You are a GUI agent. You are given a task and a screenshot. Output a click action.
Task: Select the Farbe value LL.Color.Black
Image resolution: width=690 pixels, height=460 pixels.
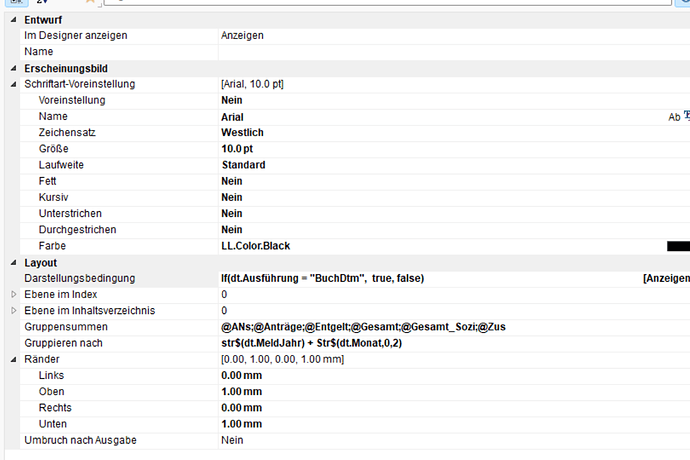(256, 246)
